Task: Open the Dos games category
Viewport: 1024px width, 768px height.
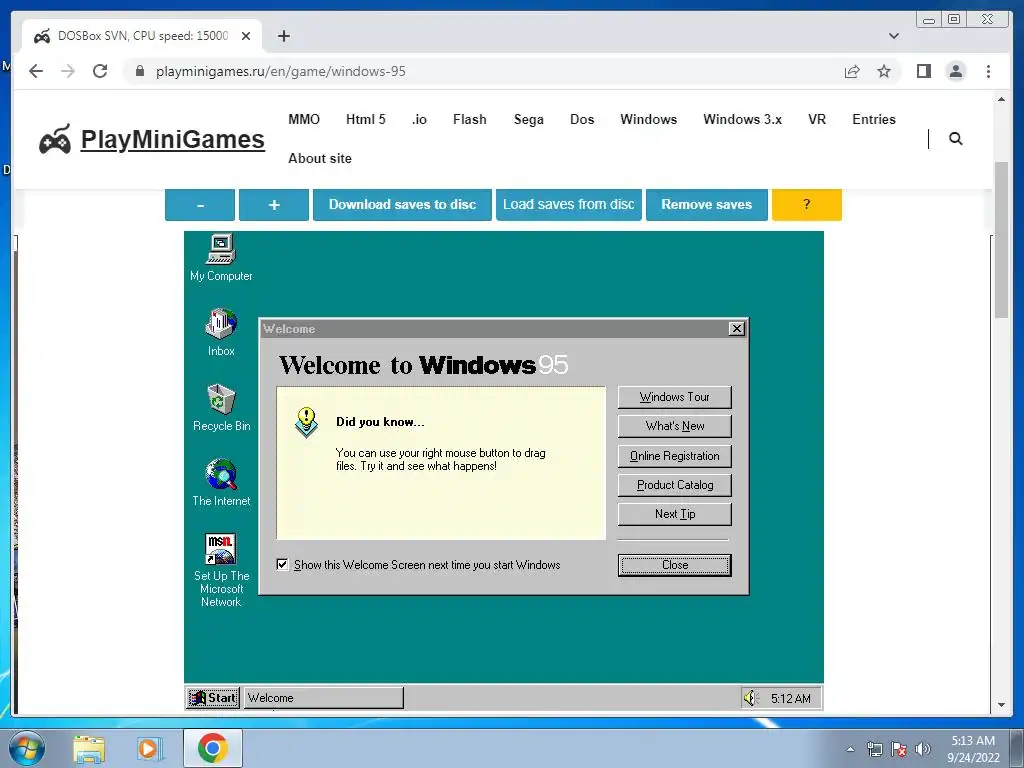Action: click(x=582, y=120)
